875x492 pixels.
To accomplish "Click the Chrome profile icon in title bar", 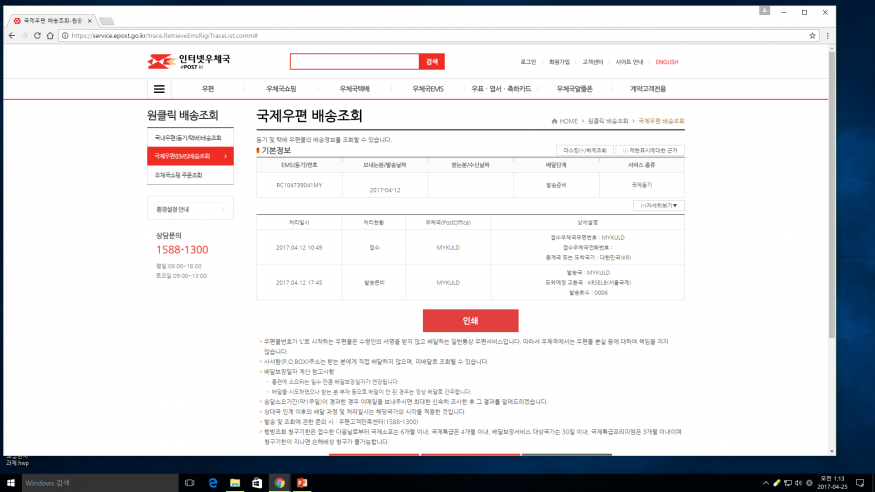I will 765,11.
